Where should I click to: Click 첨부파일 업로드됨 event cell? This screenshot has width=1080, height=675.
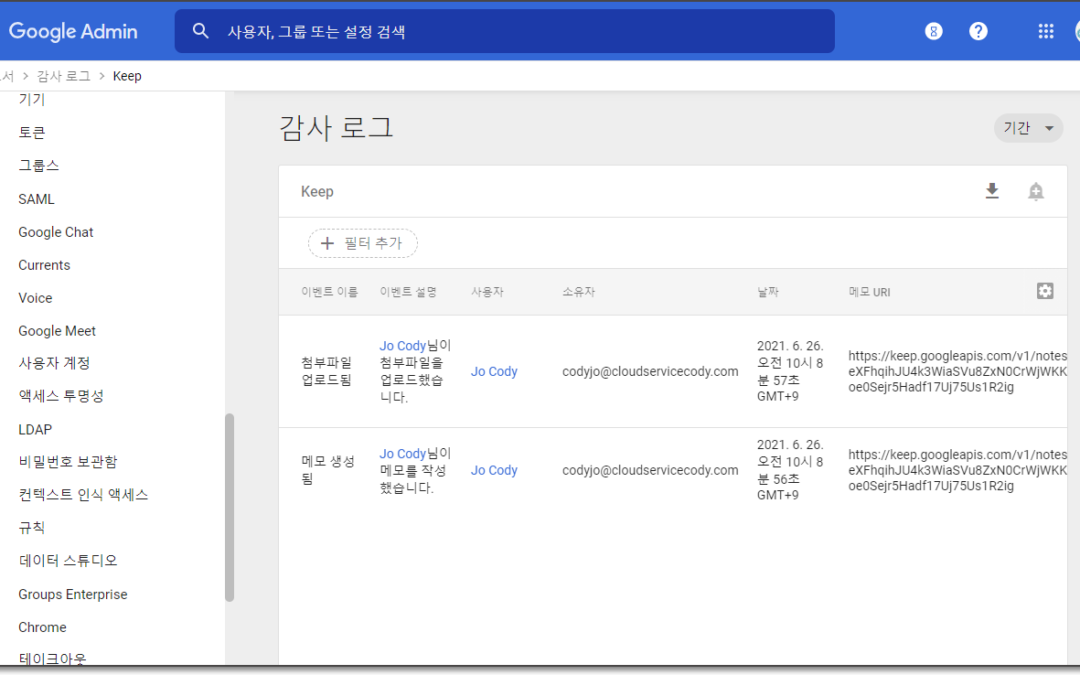tap(326, 371)
